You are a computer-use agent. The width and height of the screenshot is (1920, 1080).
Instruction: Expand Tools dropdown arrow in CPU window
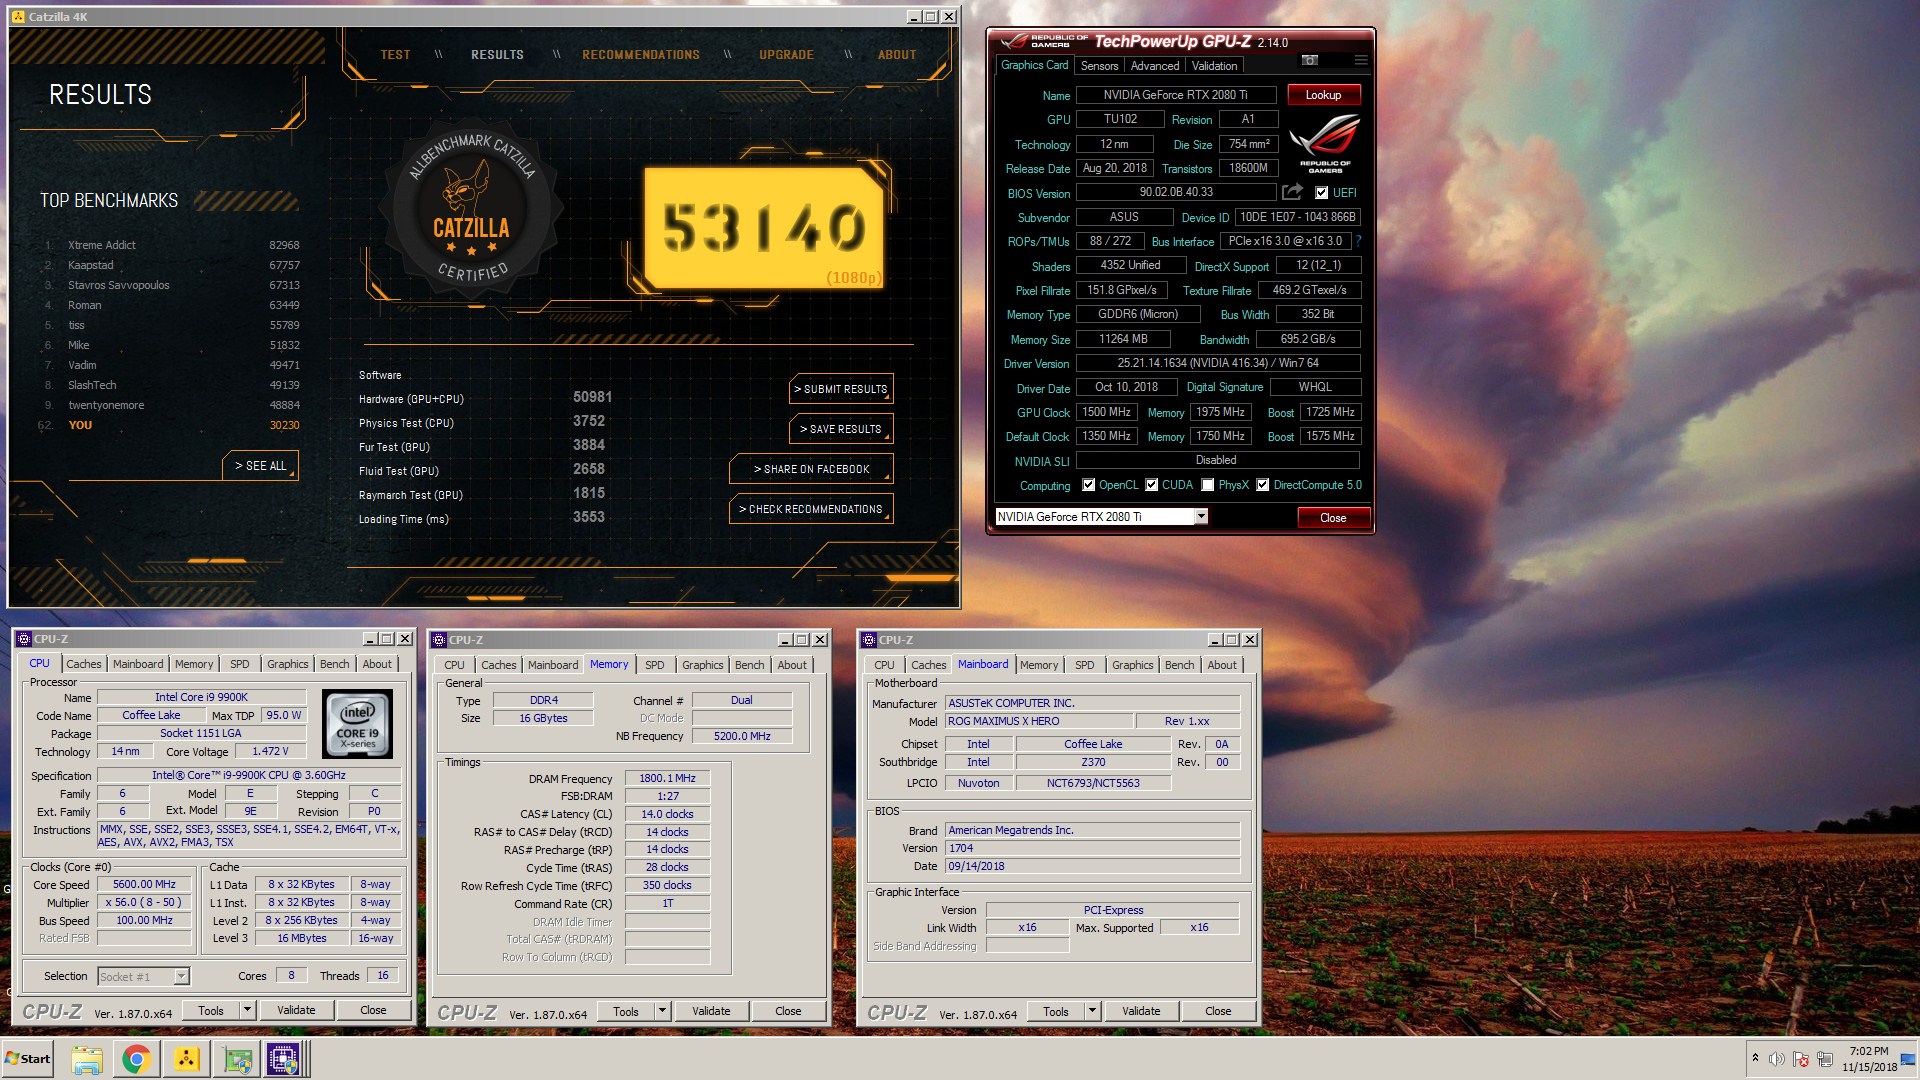pyautogui.click(x=247, y=1010)
